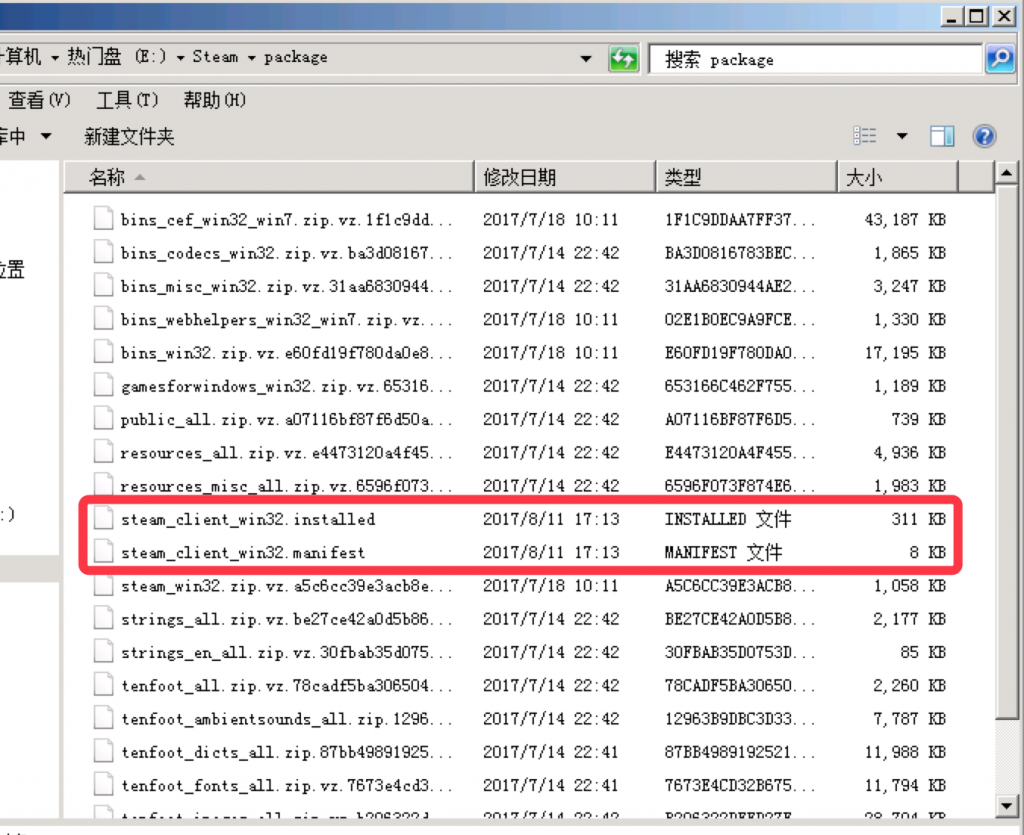
Task: Click package in the address path
Action: [295, 57]
